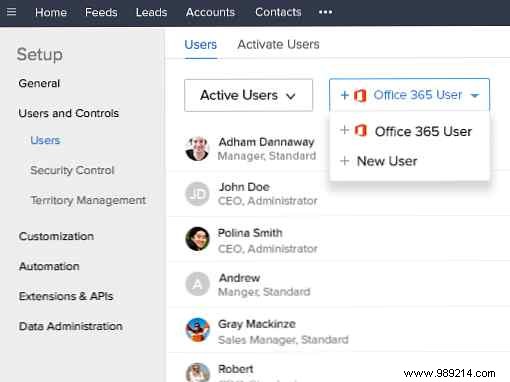Select Users in the sidebar
Image resolution: width=510 pixels, height=382 pixels.
(x=45, y=140)
